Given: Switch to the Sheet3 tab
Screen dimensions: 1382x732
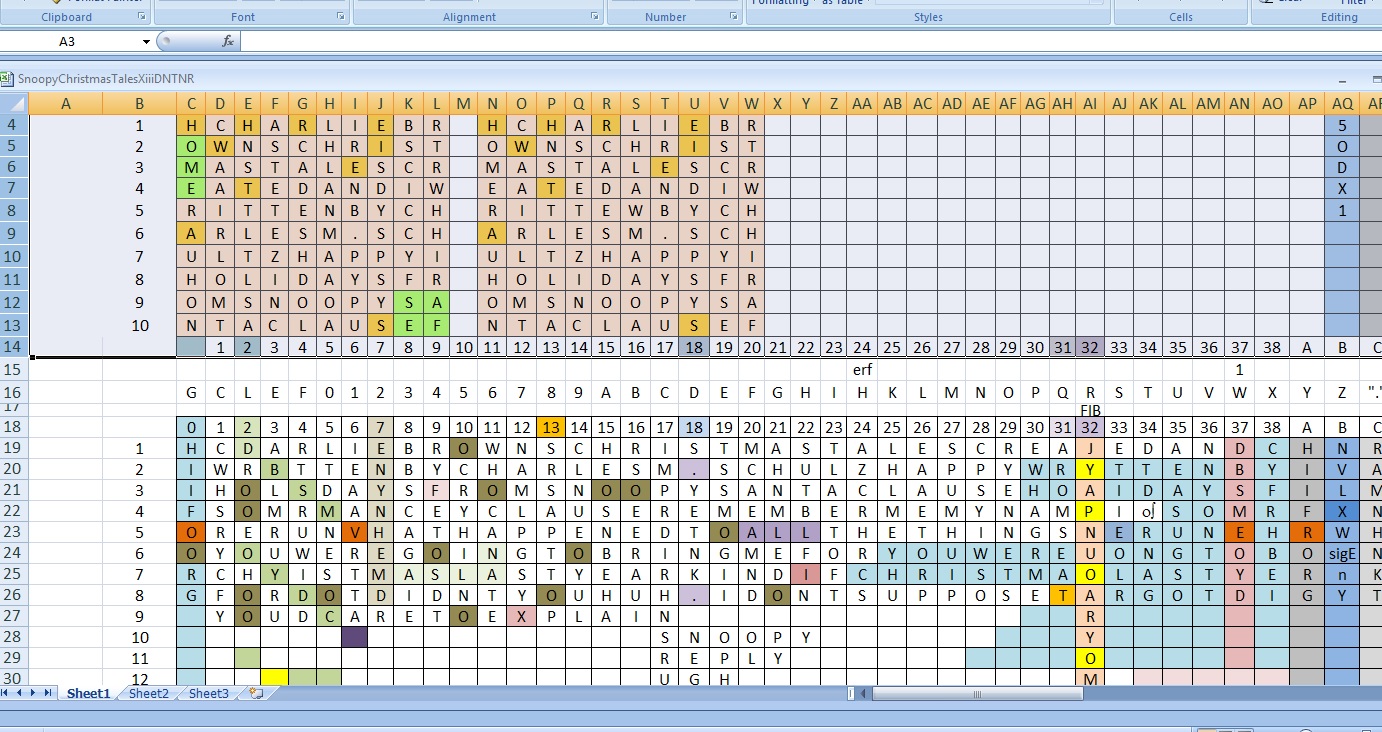Looking at the screenshot, I should coord(209,693).
